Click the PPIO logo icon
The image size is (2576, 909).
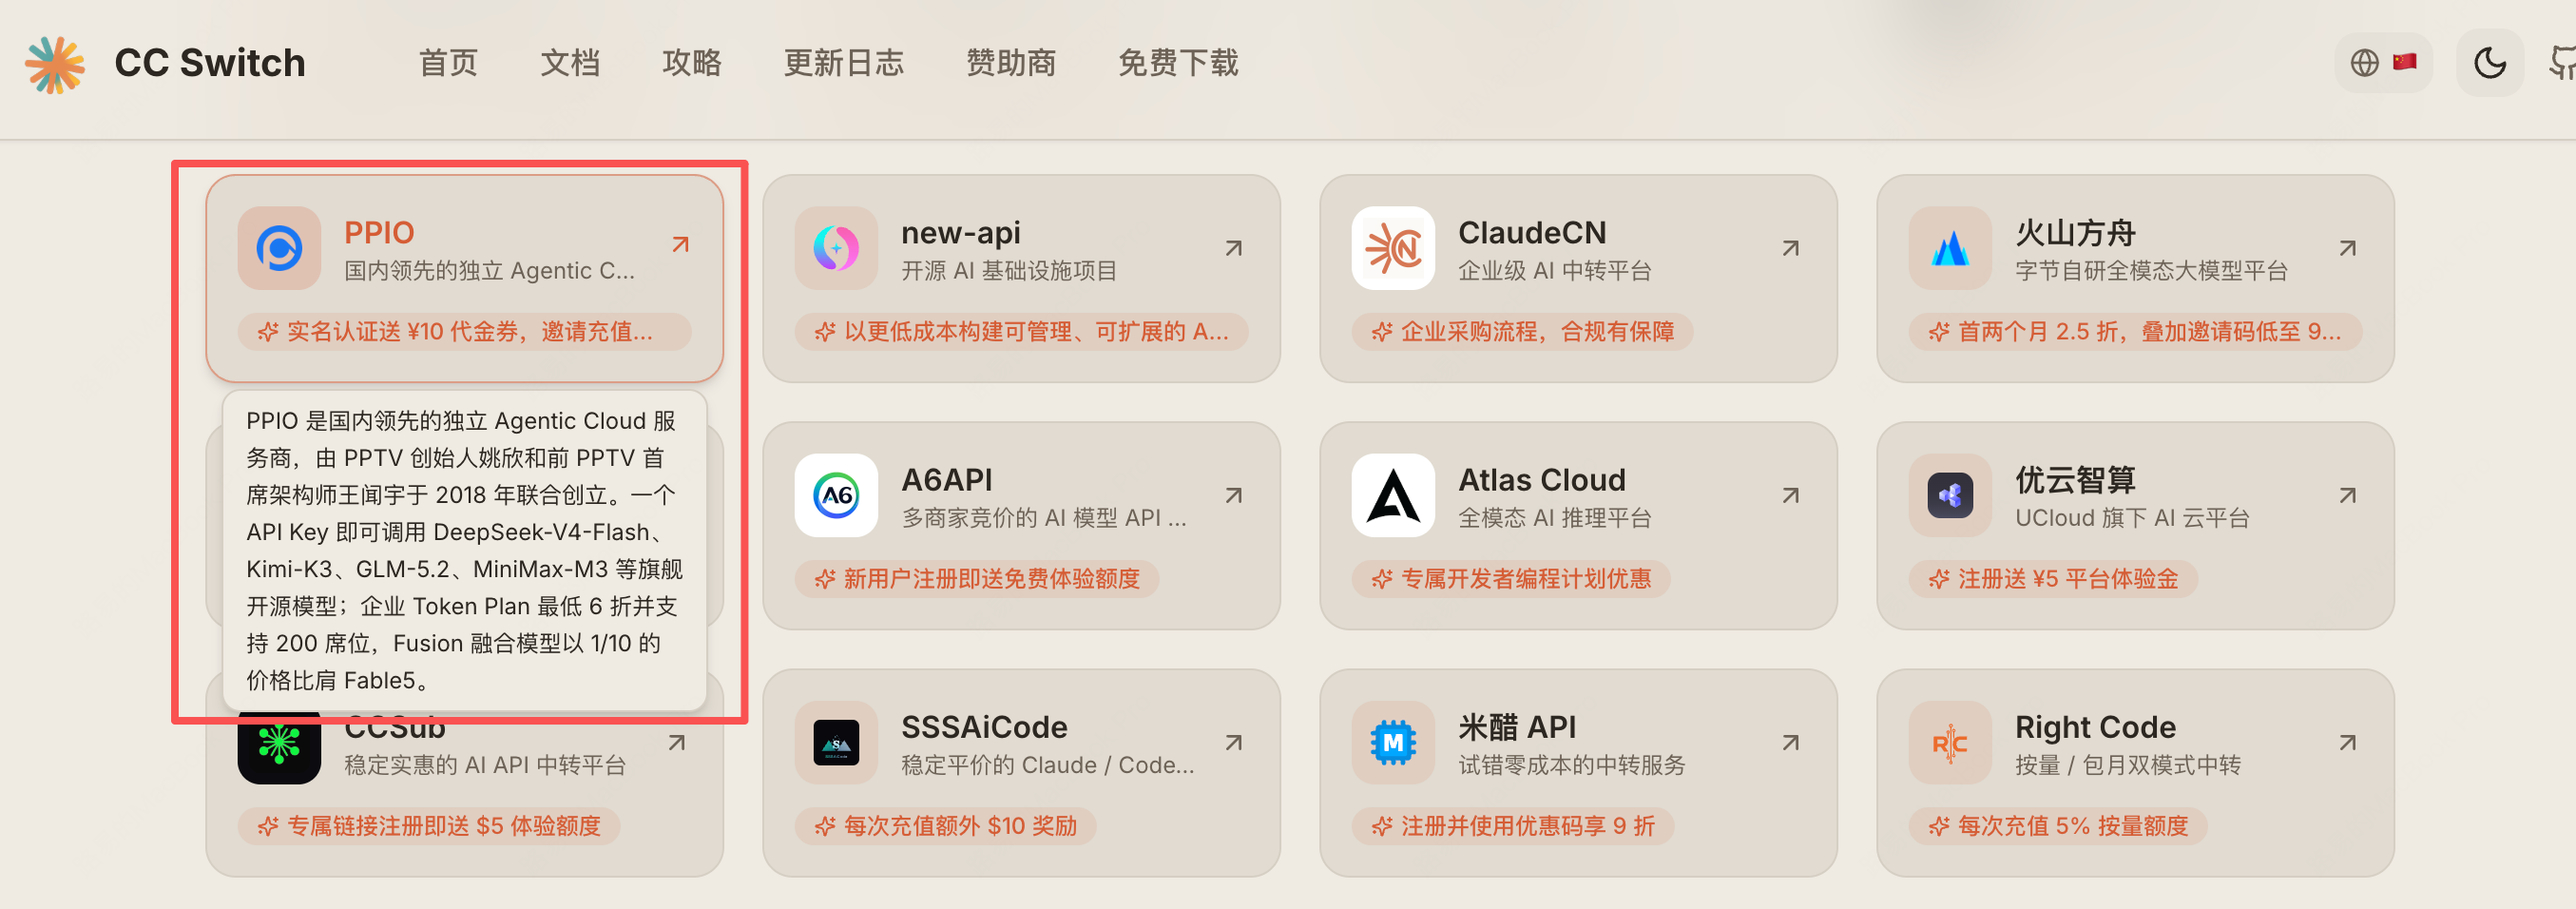coord(279,248)
